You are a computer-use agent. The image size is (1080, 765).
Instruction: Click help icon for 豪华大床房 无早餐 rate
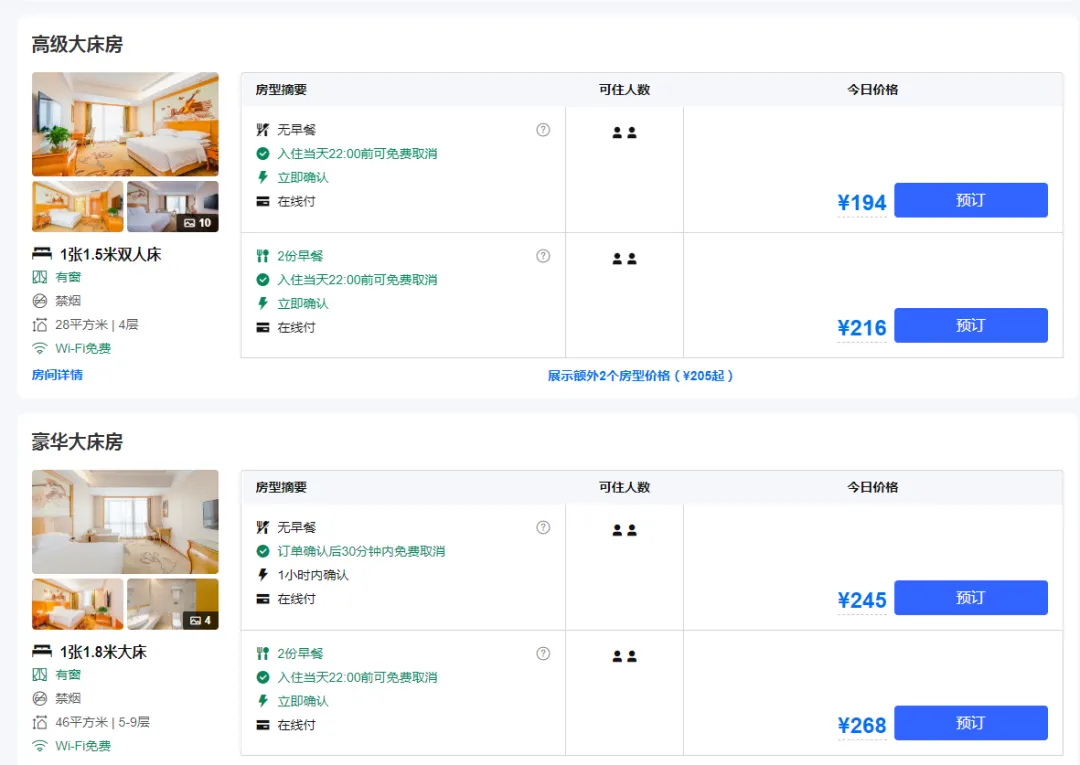coord(543,527)
